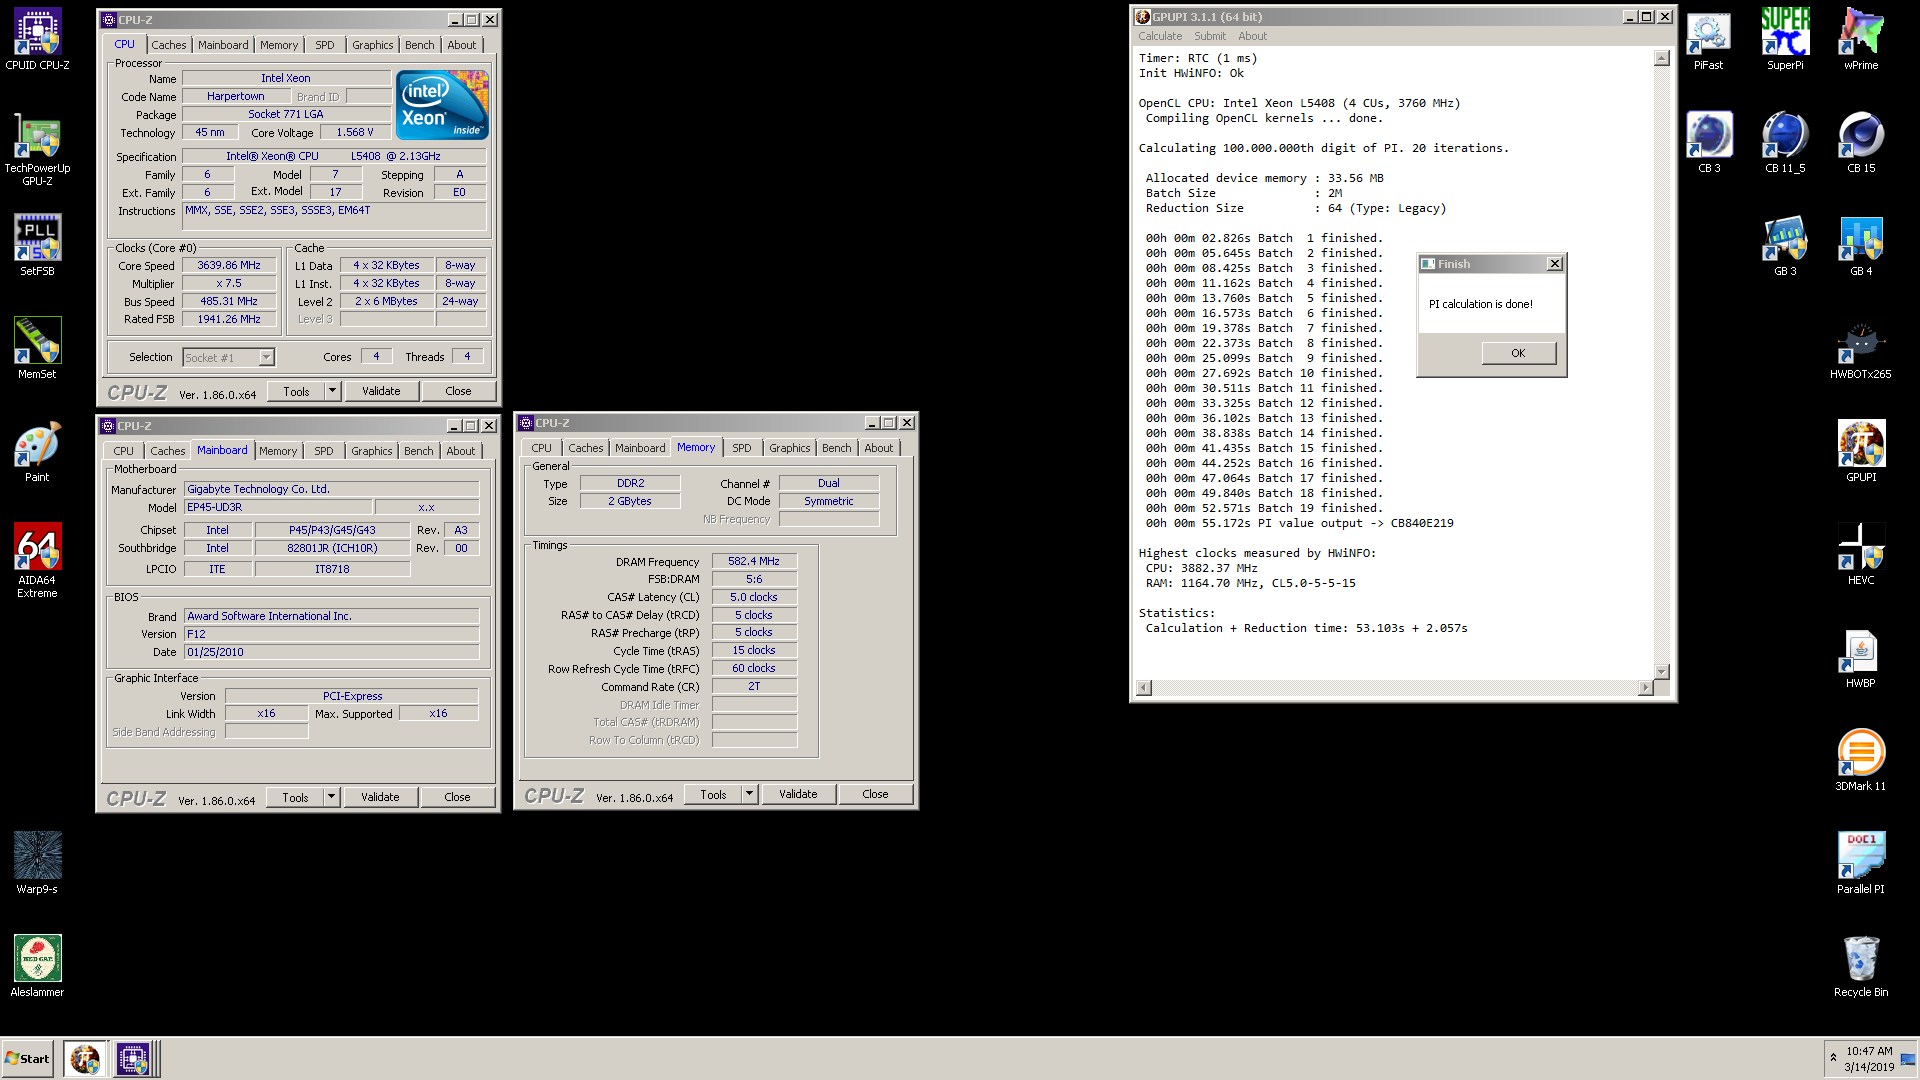Click GPUPI horizontal scrollbar right arrow

point(1645,688)
